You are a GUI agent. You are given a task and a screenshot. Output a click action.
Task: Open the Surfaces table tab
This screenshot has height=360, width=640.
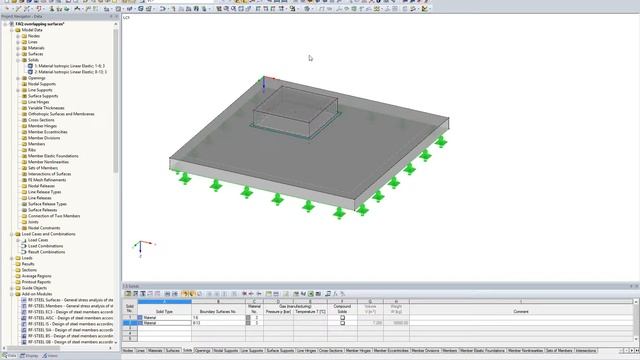172,351
